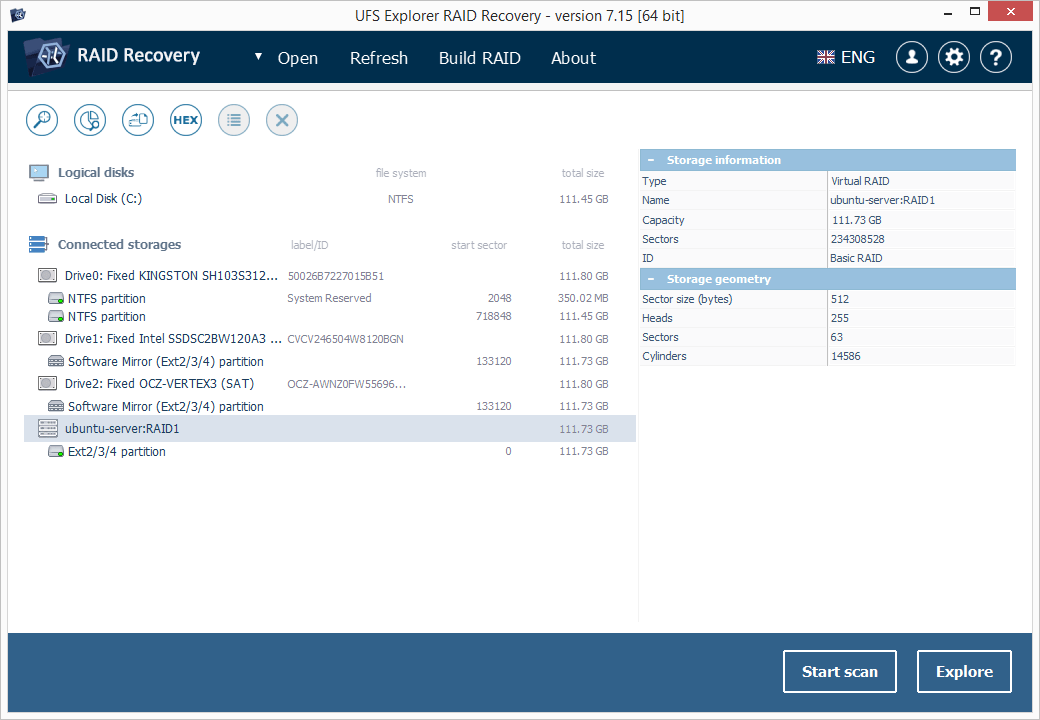
Task: Select Drive1: Fixed Intel SSDSC2BW120A3 row
Action: pyautogui.click(x=330, y=339)
